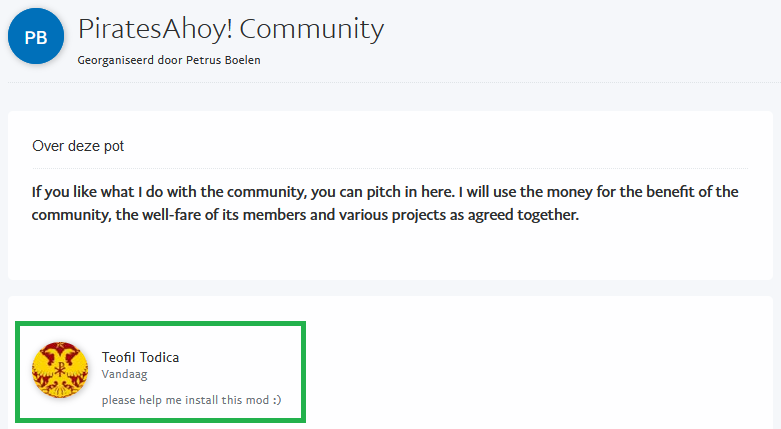Click empty space right of Teofil's contribution
781x429 pixels.
coord(540,370)
